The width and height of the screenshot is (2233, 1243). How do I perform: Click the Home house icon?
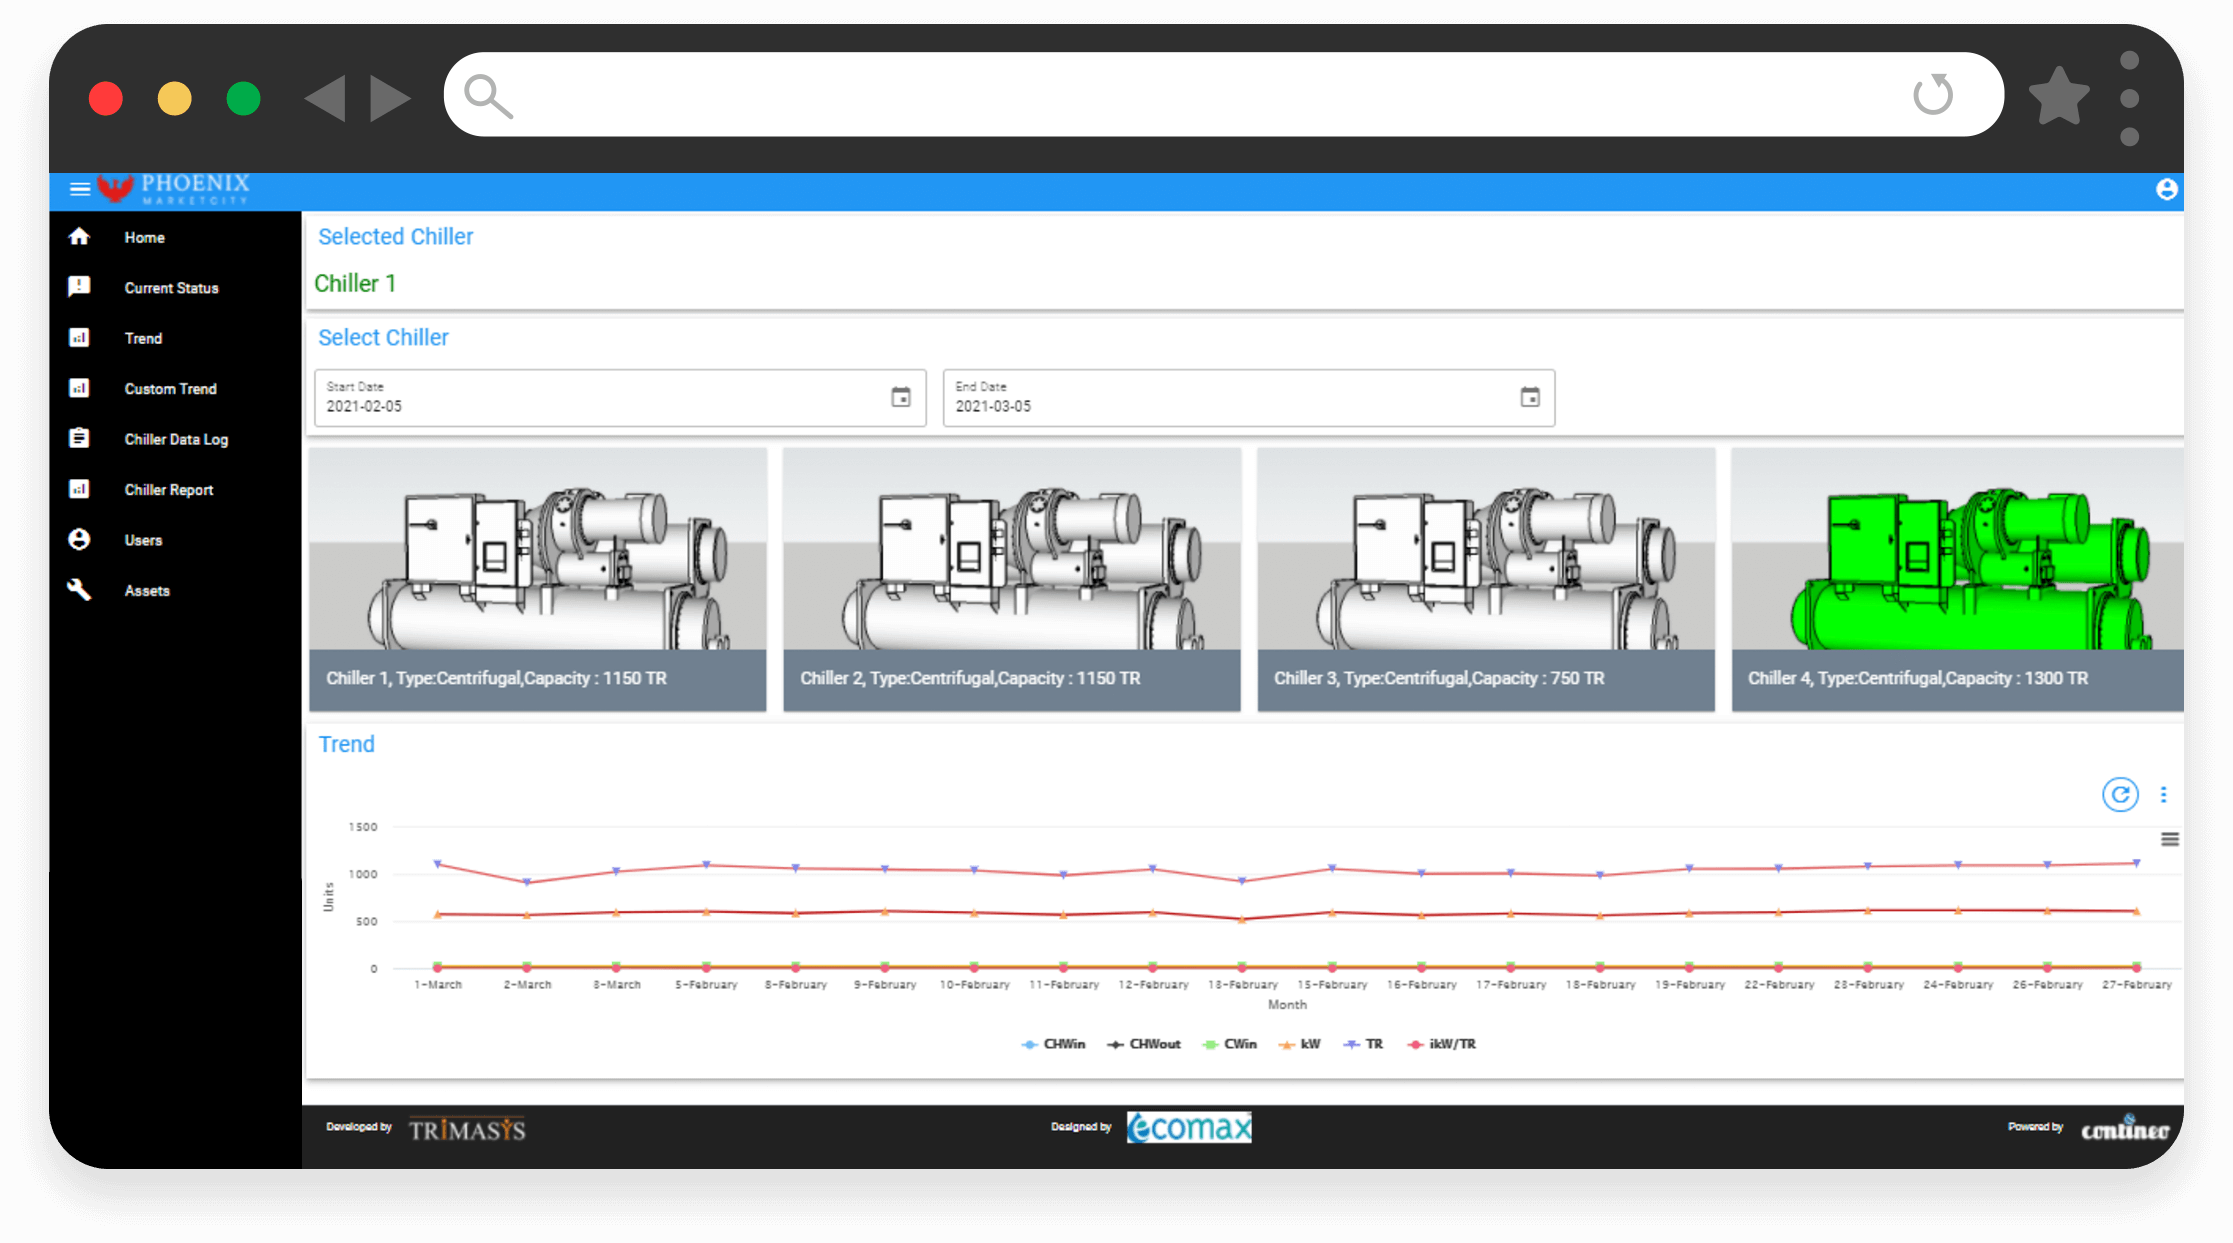click(79, 237)
